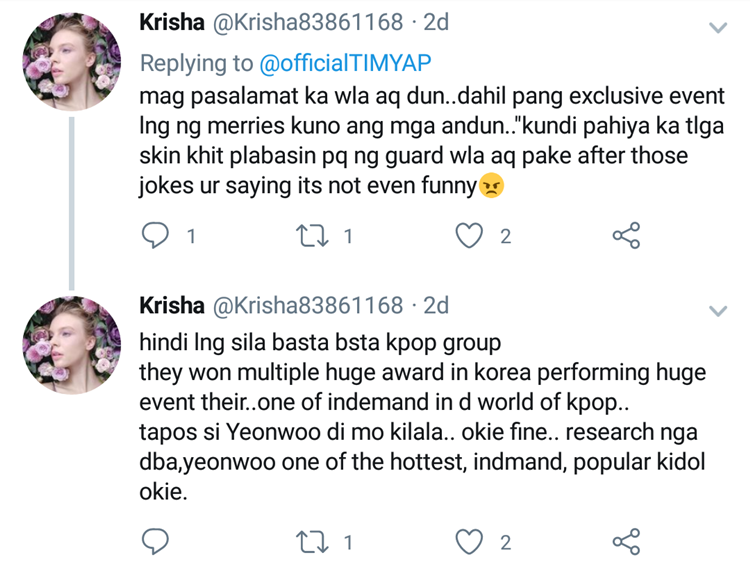
Task: Open Krisha's avatar on the top tweet
Action: (70, 55)
